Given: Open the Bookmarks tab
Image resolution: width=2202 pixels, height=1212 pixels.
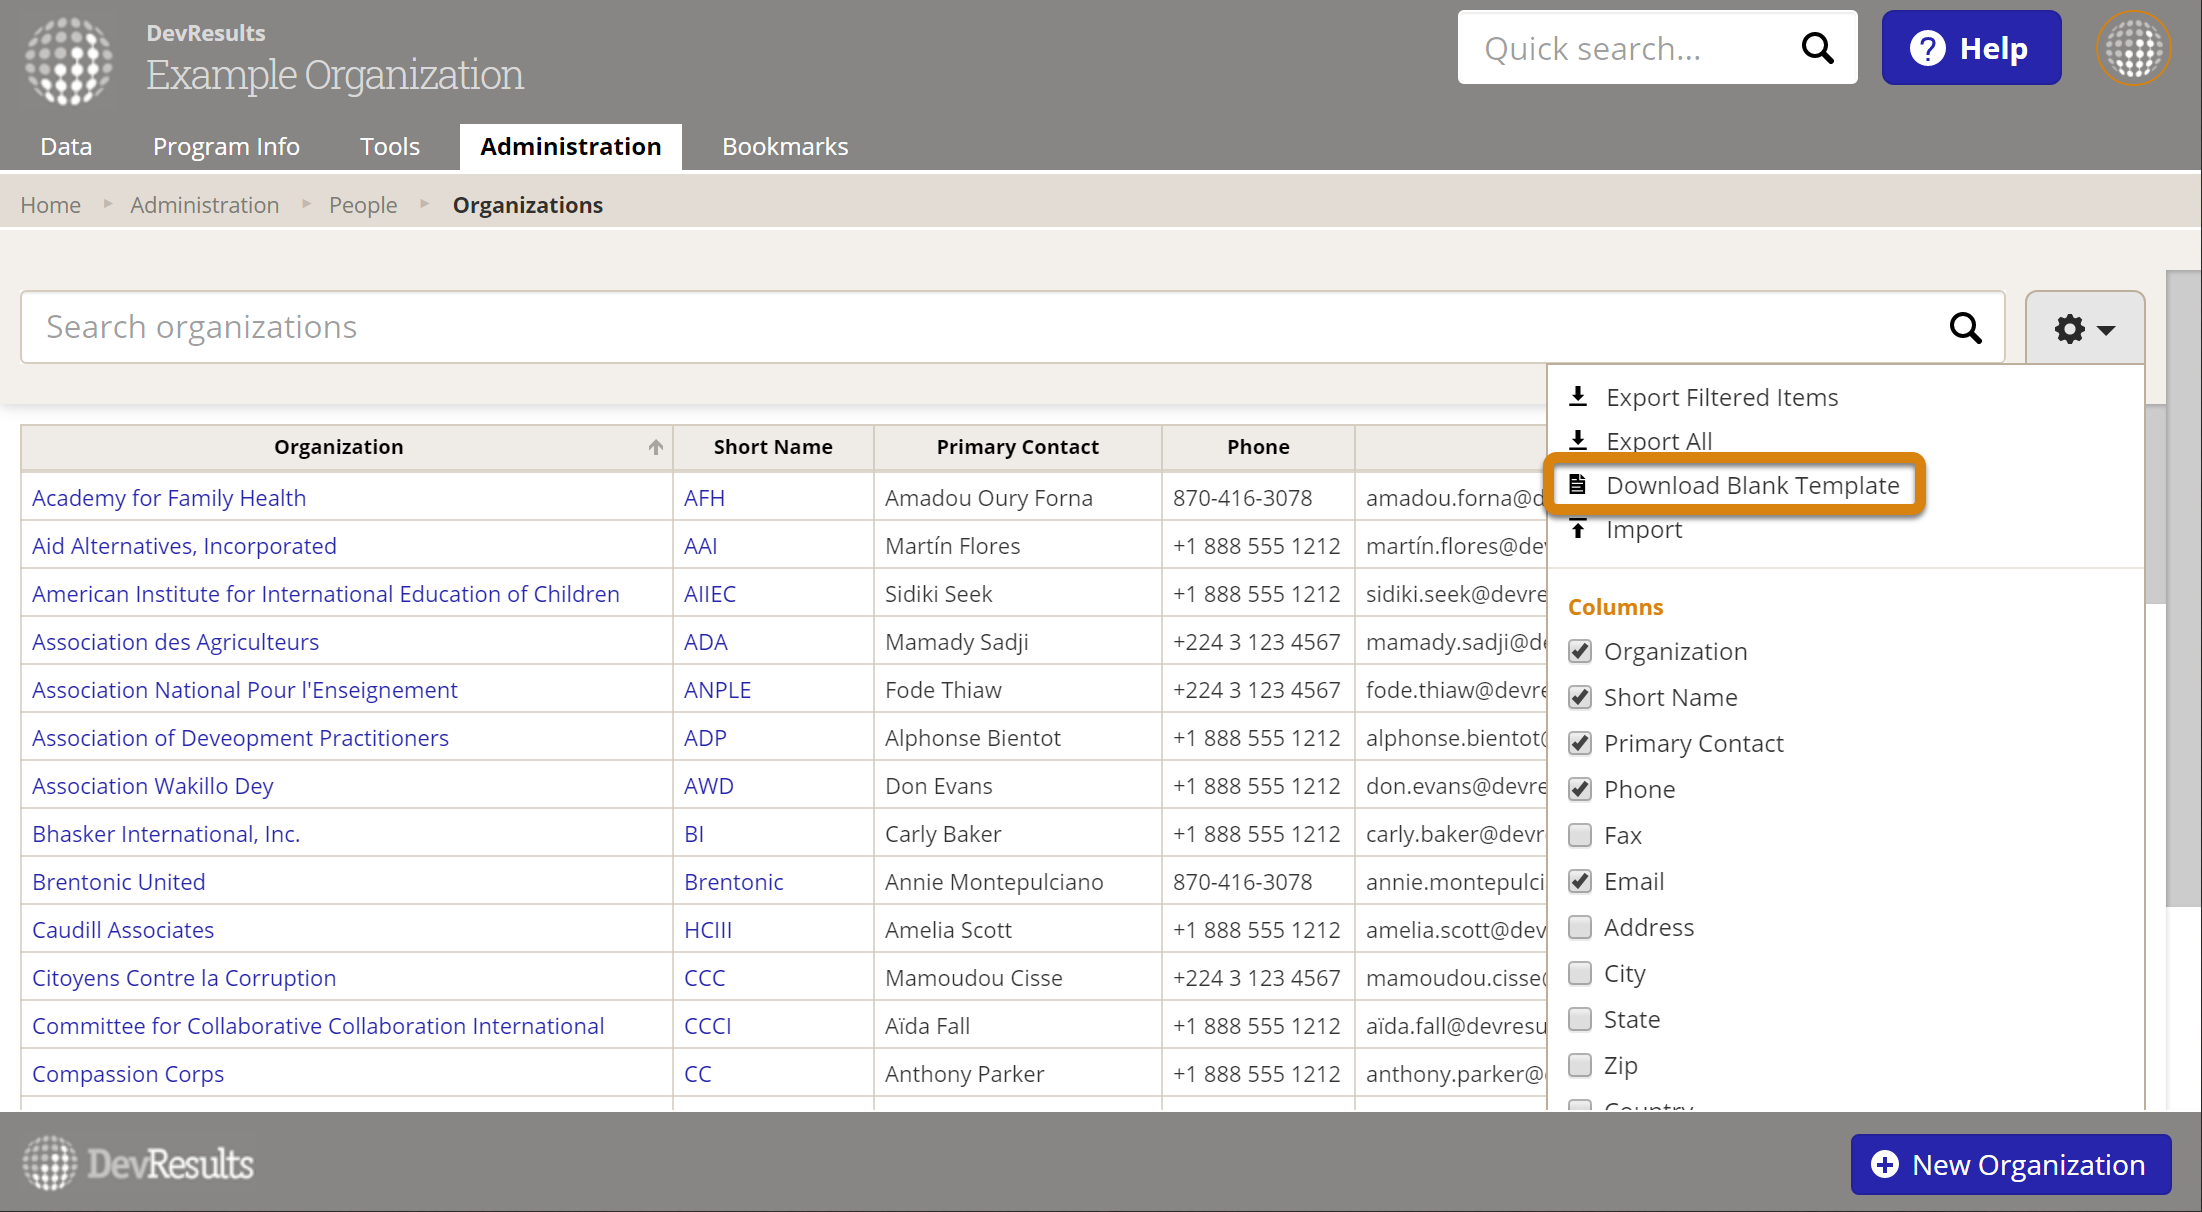Looking at the screenshot, I should point(785,147).
